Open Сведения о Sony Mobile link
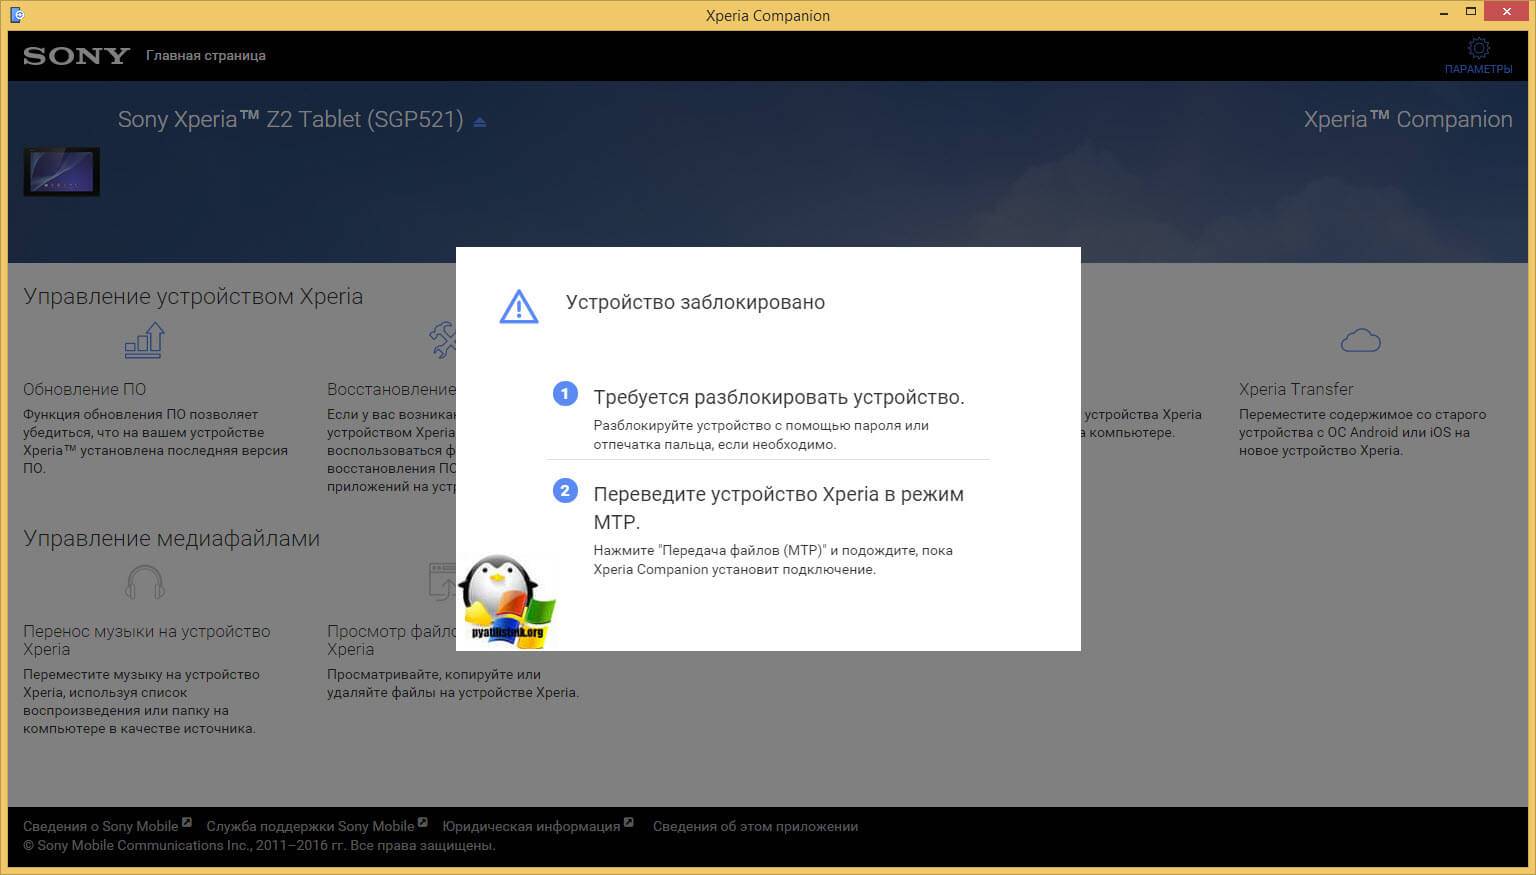The width and height of the screenshot is (1536, 875). point(100,826)
